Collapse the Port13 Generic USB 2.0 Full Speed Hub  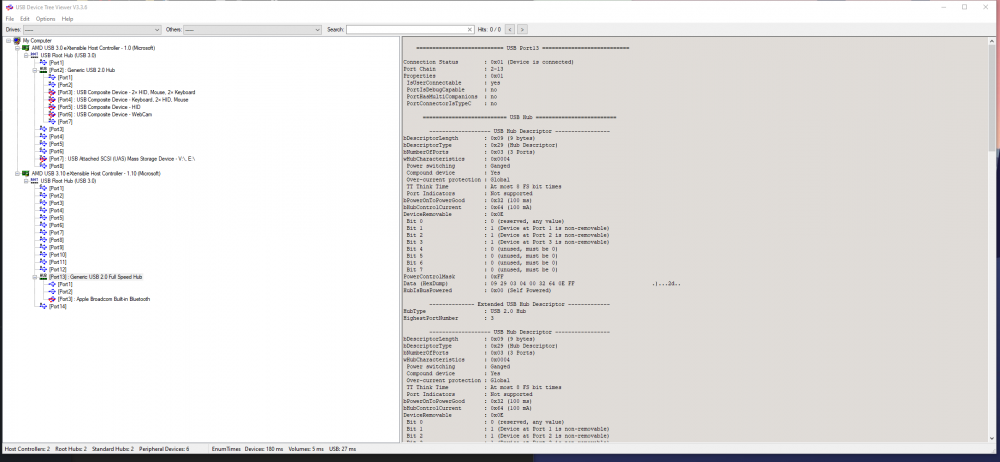35,277
